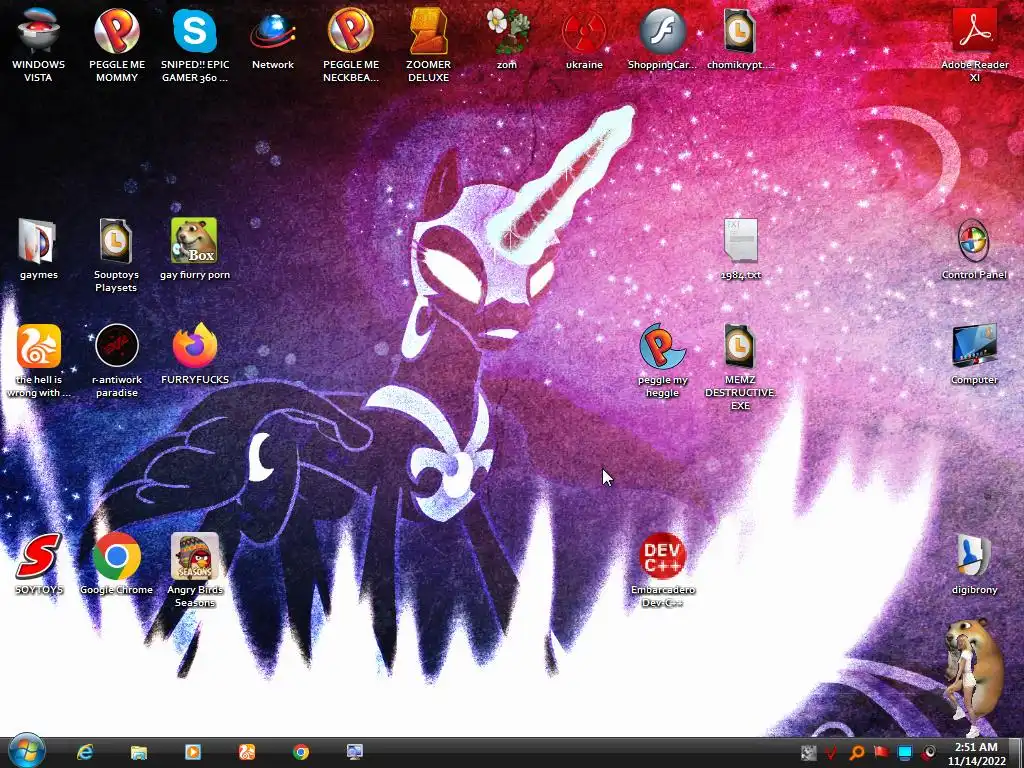Open the Windows Start menu orb
The width and height of the screenshot is (1024, 768).
(27, 752)
